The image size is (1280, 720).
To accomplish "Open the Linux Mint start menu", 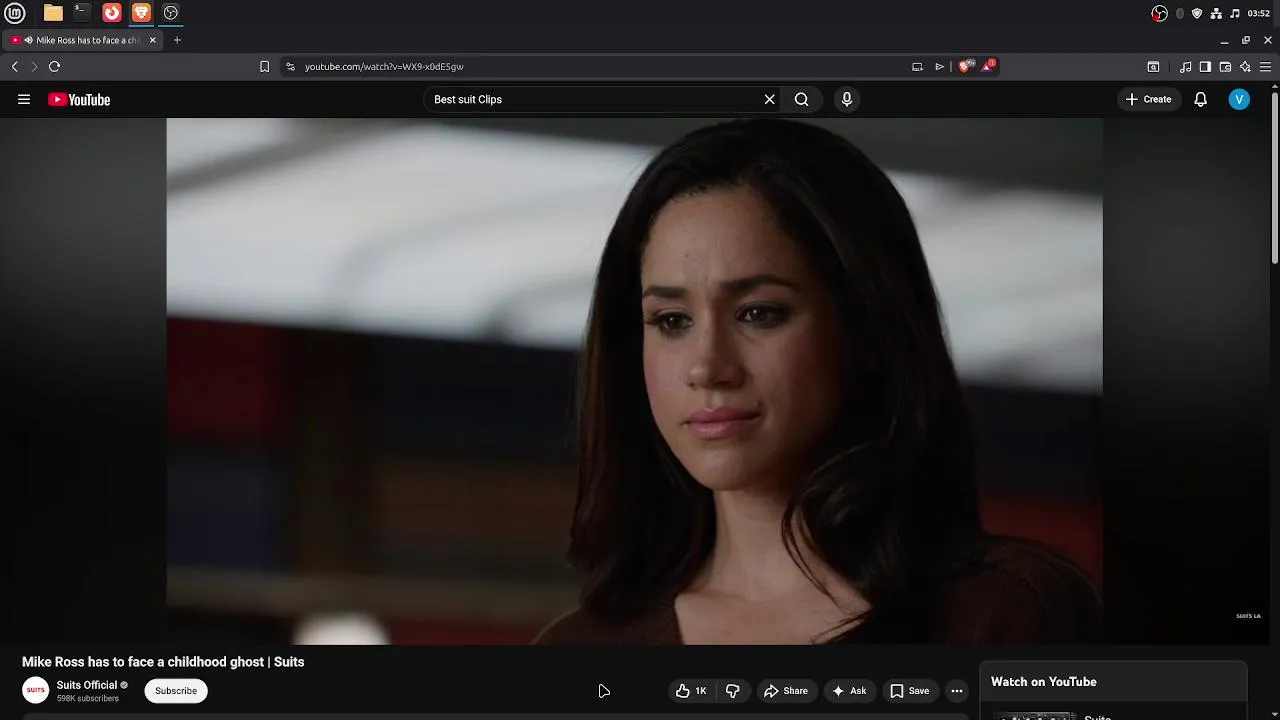I will pos(14,13).
